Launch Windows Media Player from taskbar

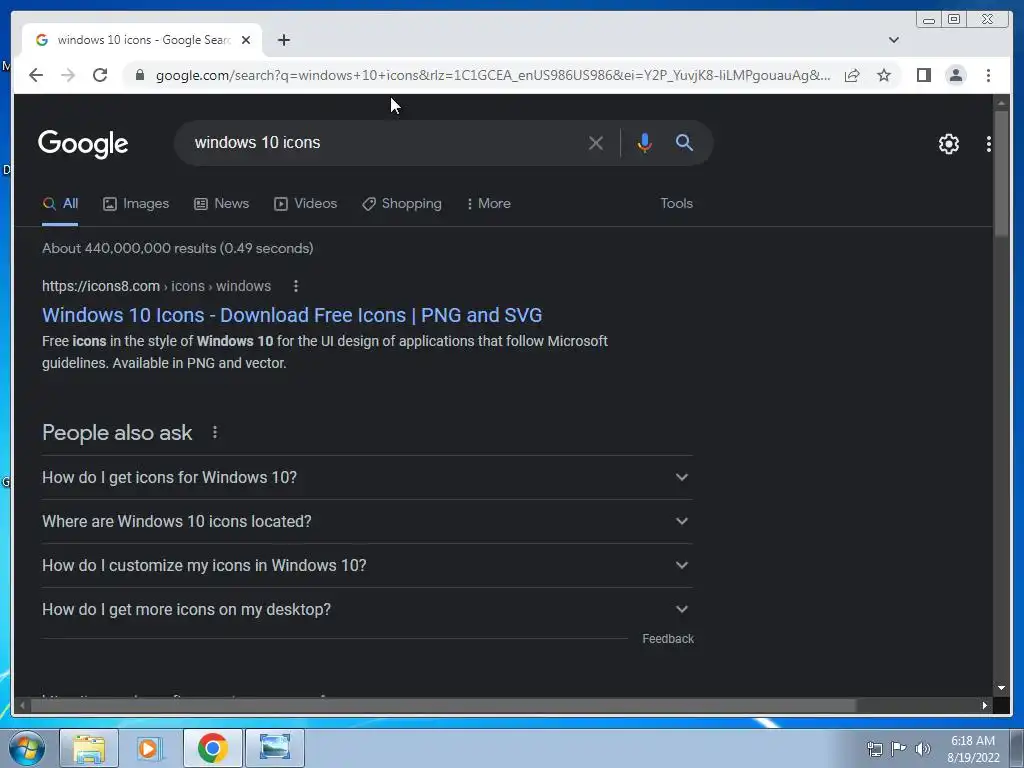150,748
